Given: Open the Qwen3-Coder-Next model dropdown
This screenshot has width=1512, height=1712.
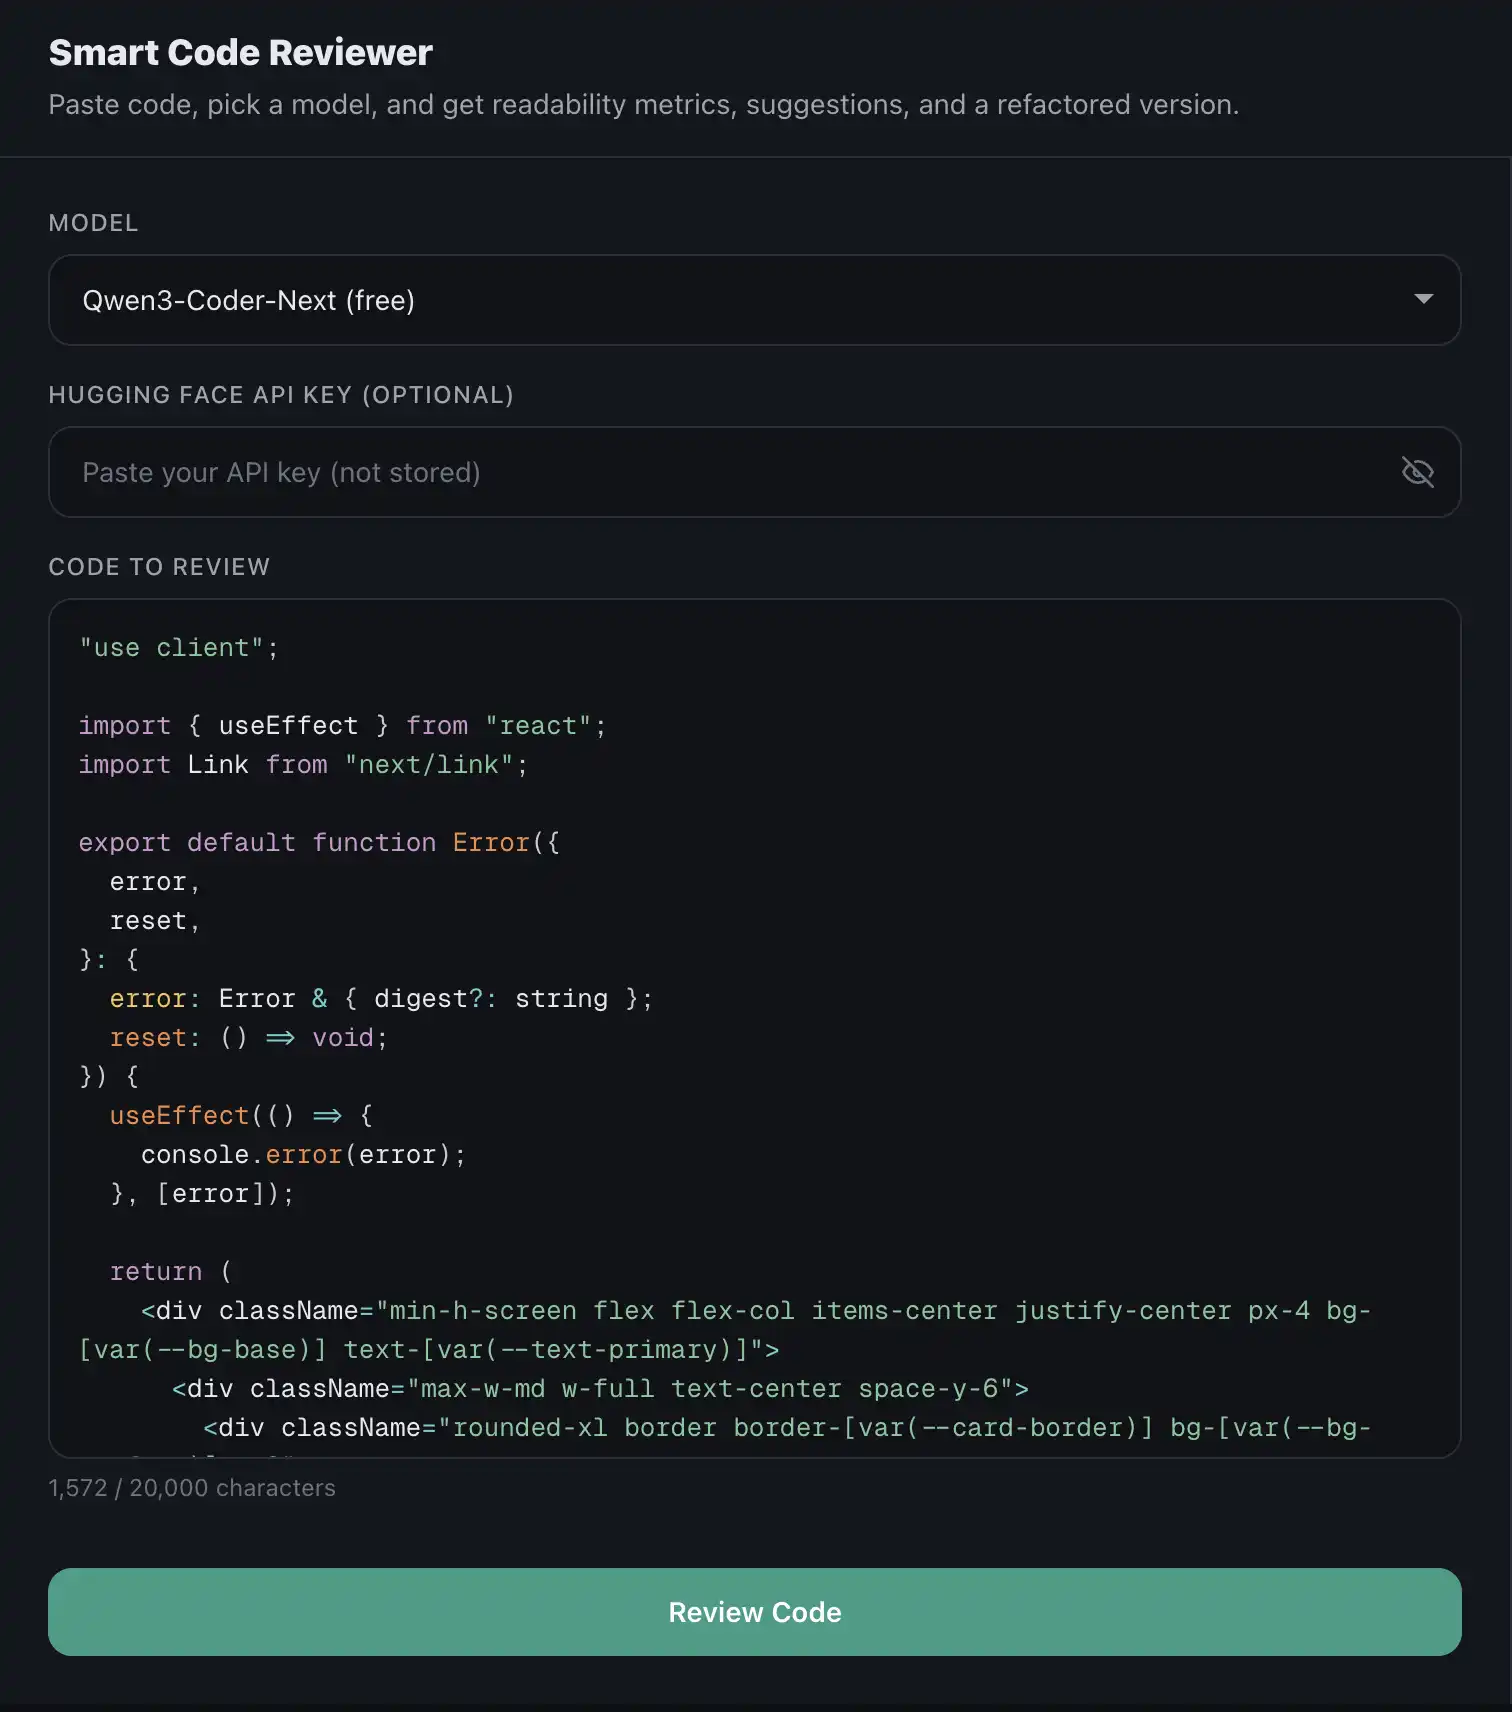Looking at the screenshot, I should point(755,300).
